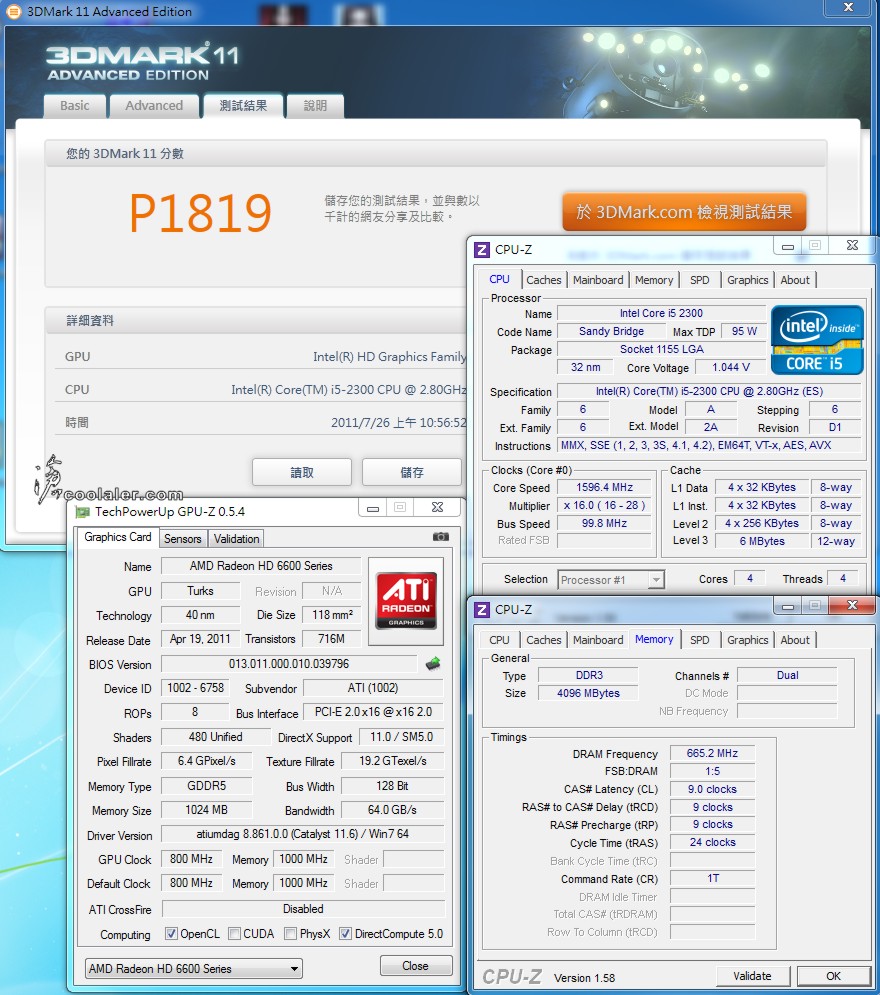
Task: Open the About tab in lower CPU-Z window
Action: point(795,640)
